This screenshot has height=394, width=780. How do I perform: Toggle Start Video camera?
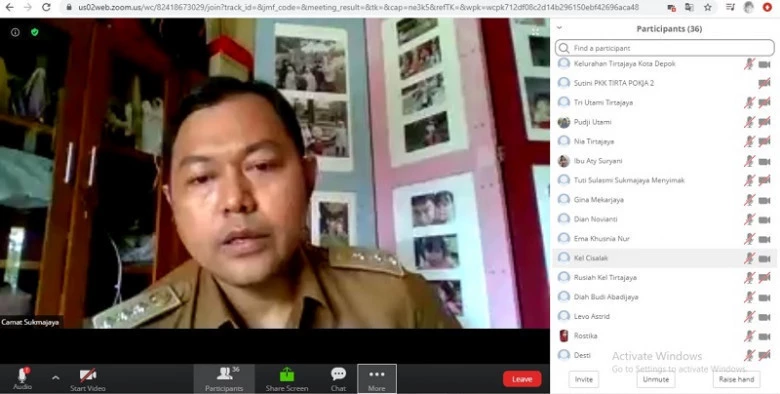88,379
